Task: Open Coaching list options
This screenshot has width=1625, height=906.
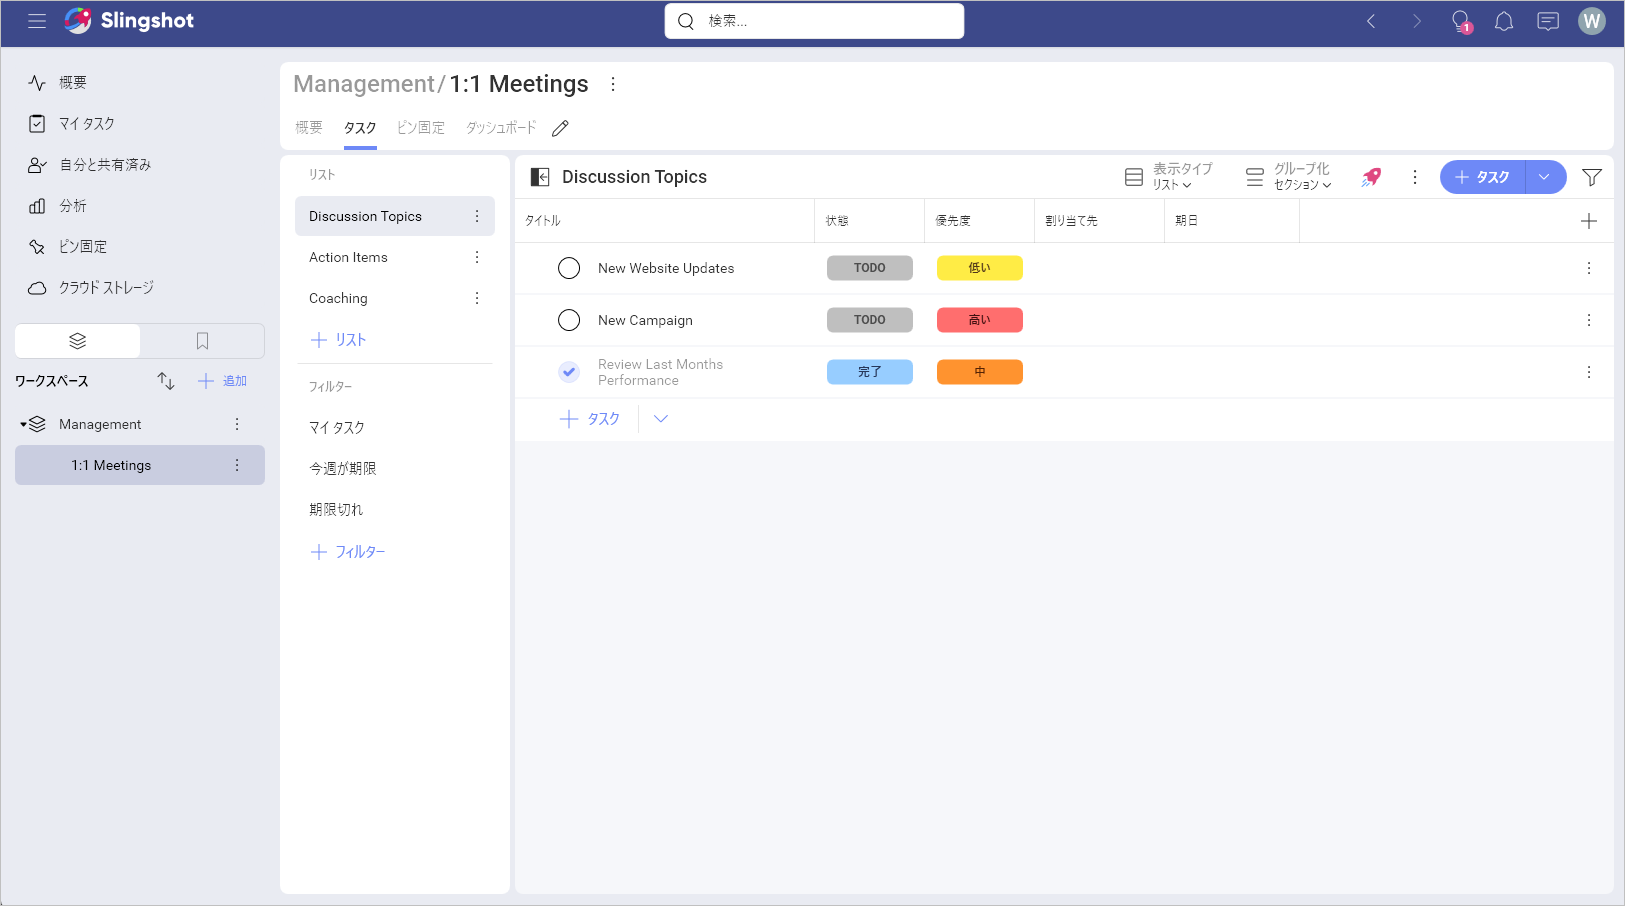Action: (477, 298)
